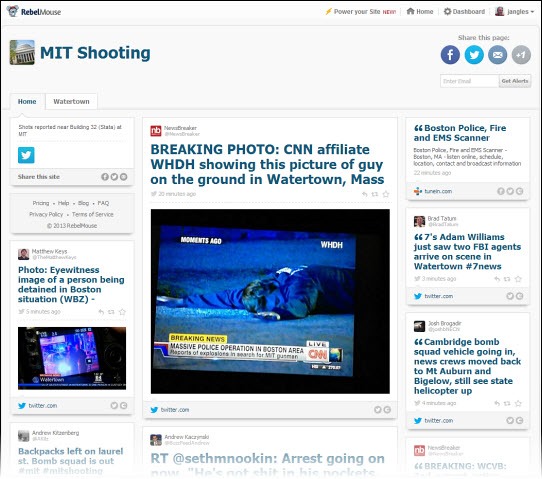Reply to the BREAKING PHOTO tweet
The height and width of the screenshot is (479, 542).
[x=365, y=195]
